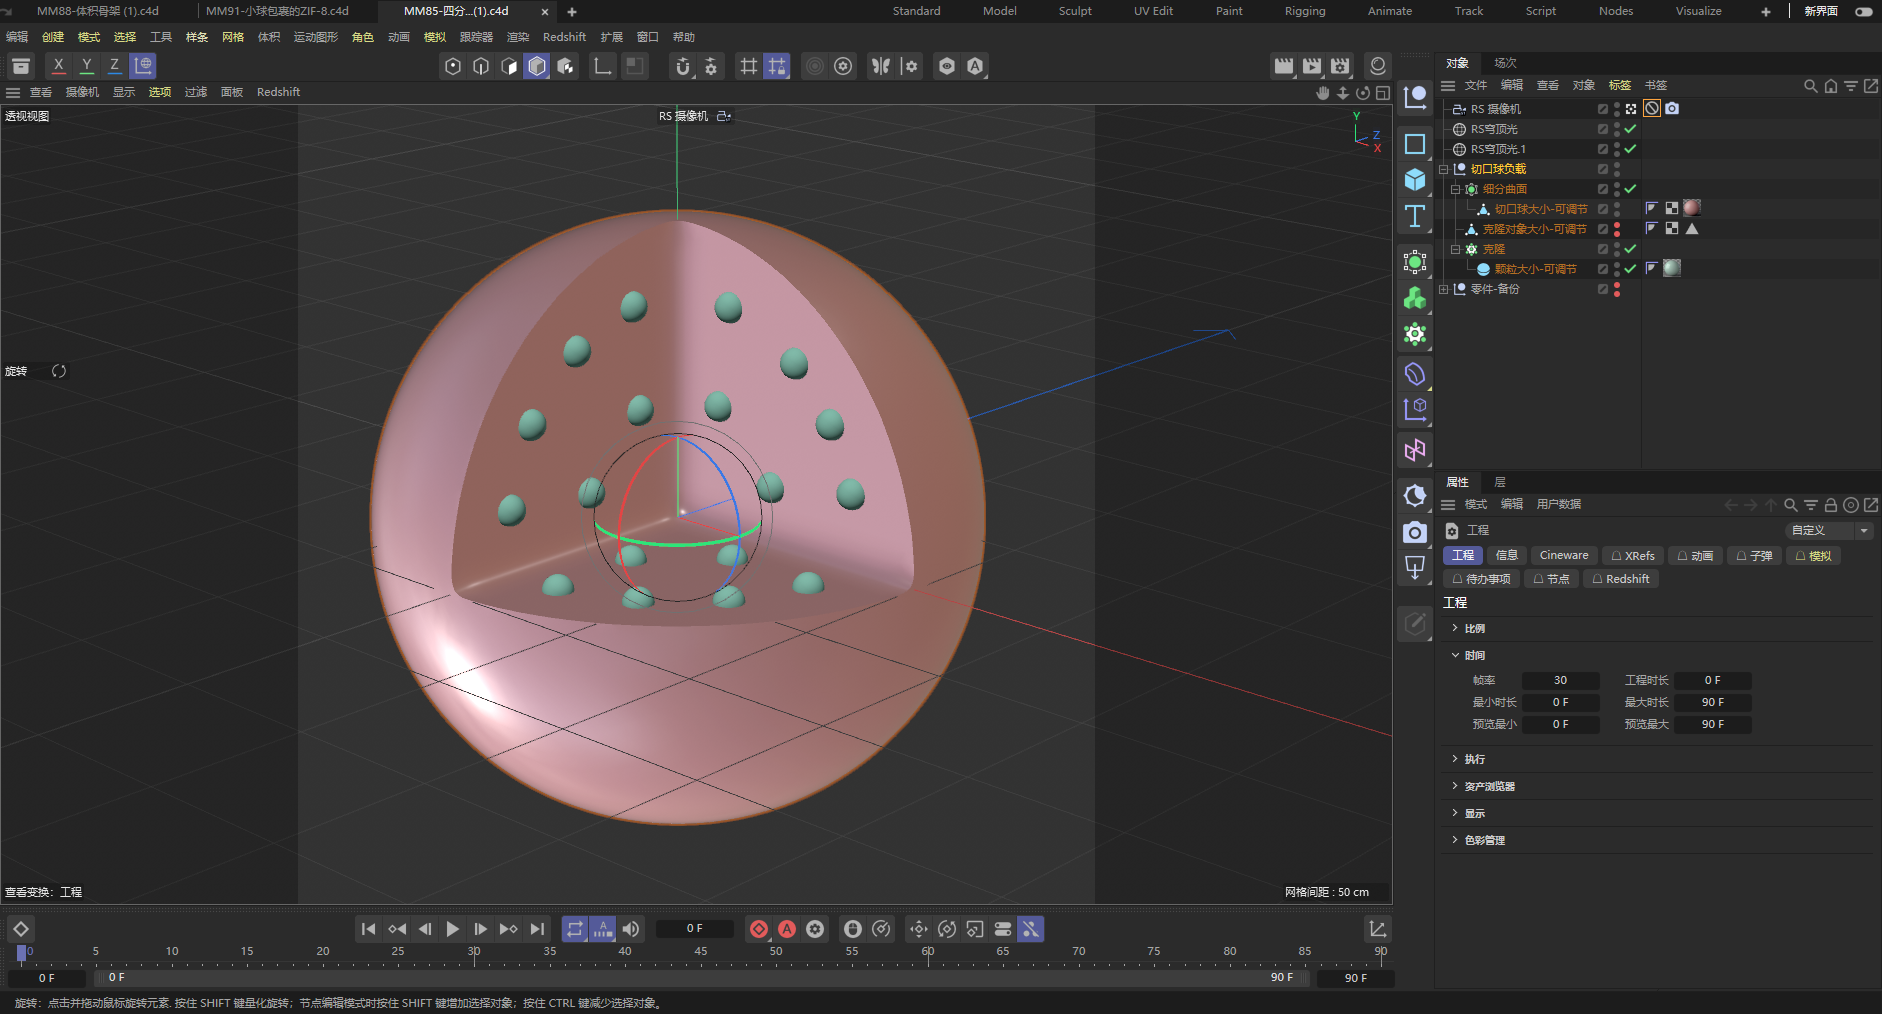Add a cube primitive from side palette
Viewport: 1882px width, 1014px height.
click(1415, 180)
